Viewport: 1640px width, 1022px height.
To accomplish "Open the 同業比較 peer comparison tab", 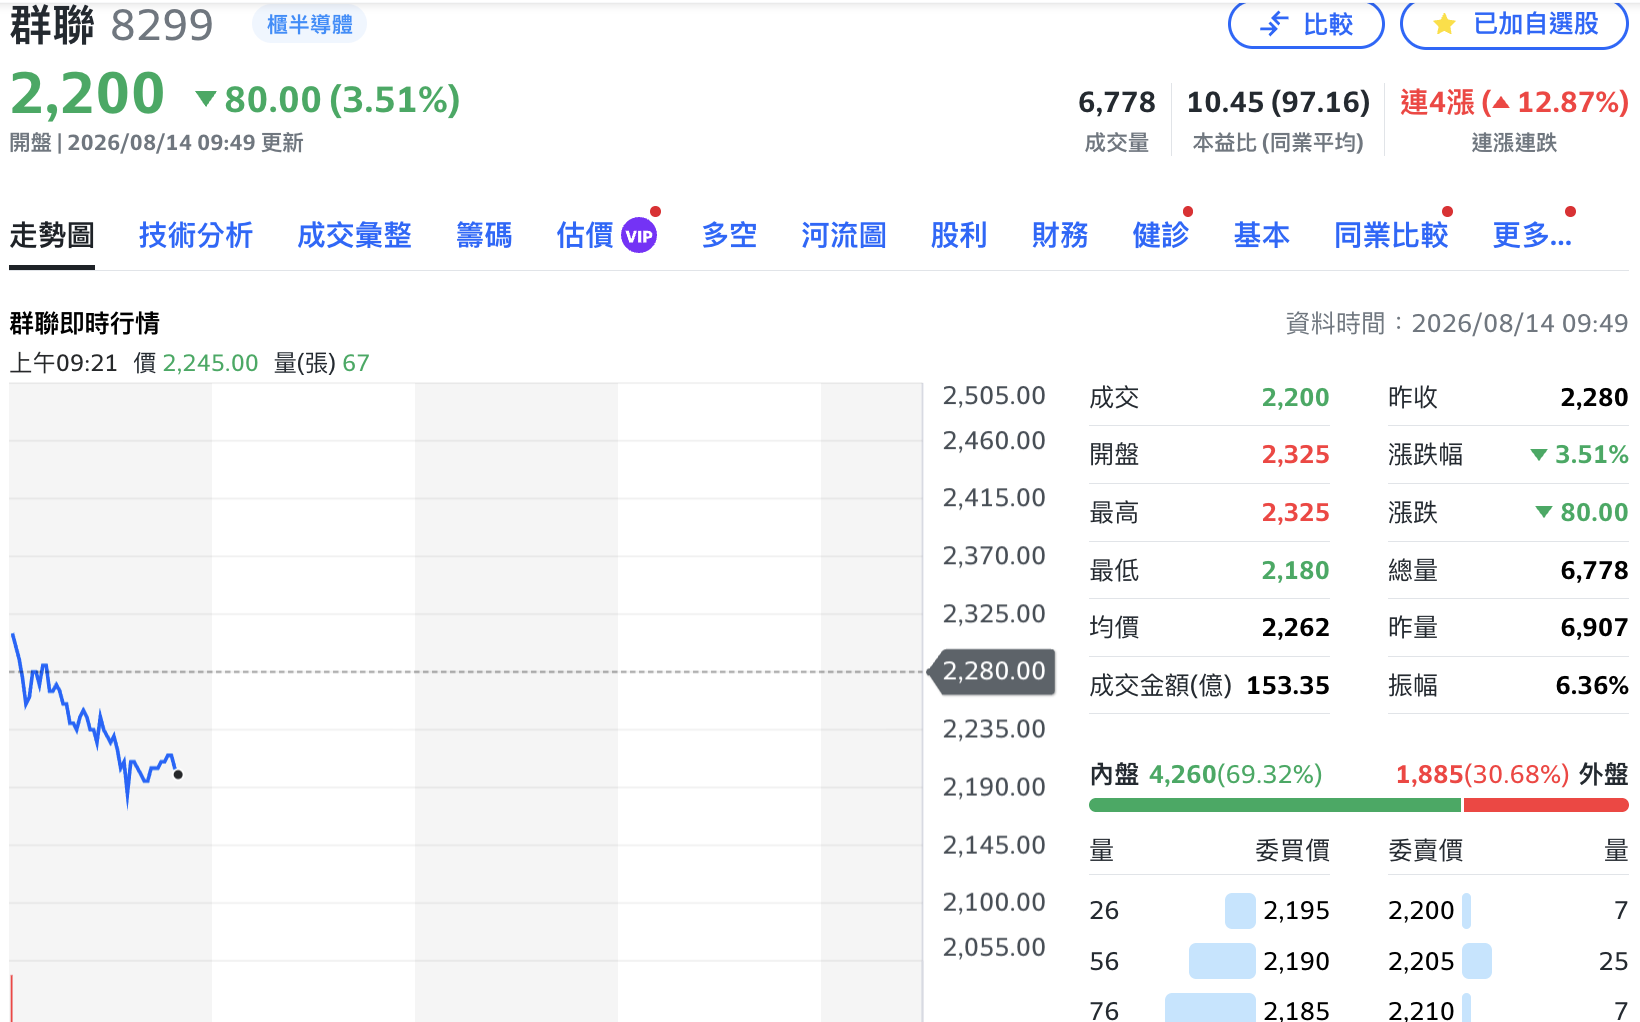I will click(1392, 236).
